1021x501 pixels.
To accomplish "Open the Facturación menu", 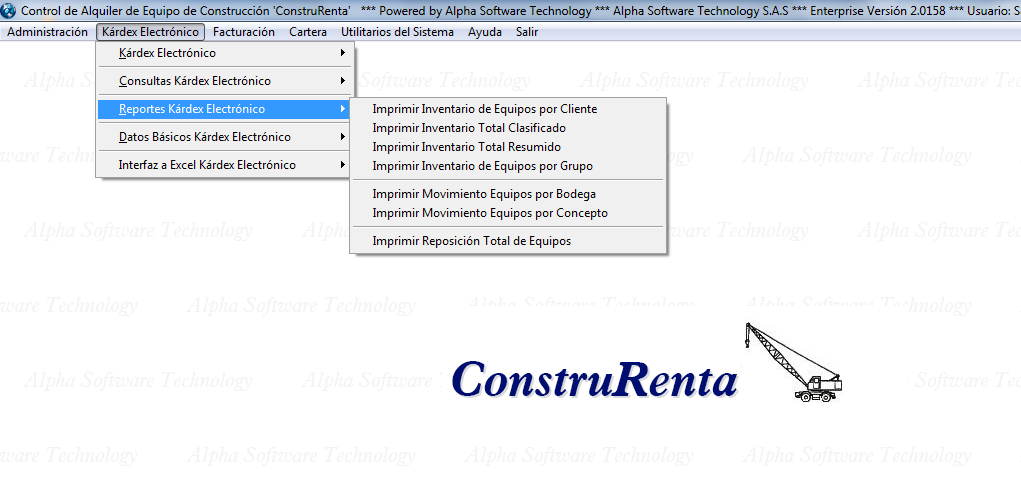I will click(243, 32).
